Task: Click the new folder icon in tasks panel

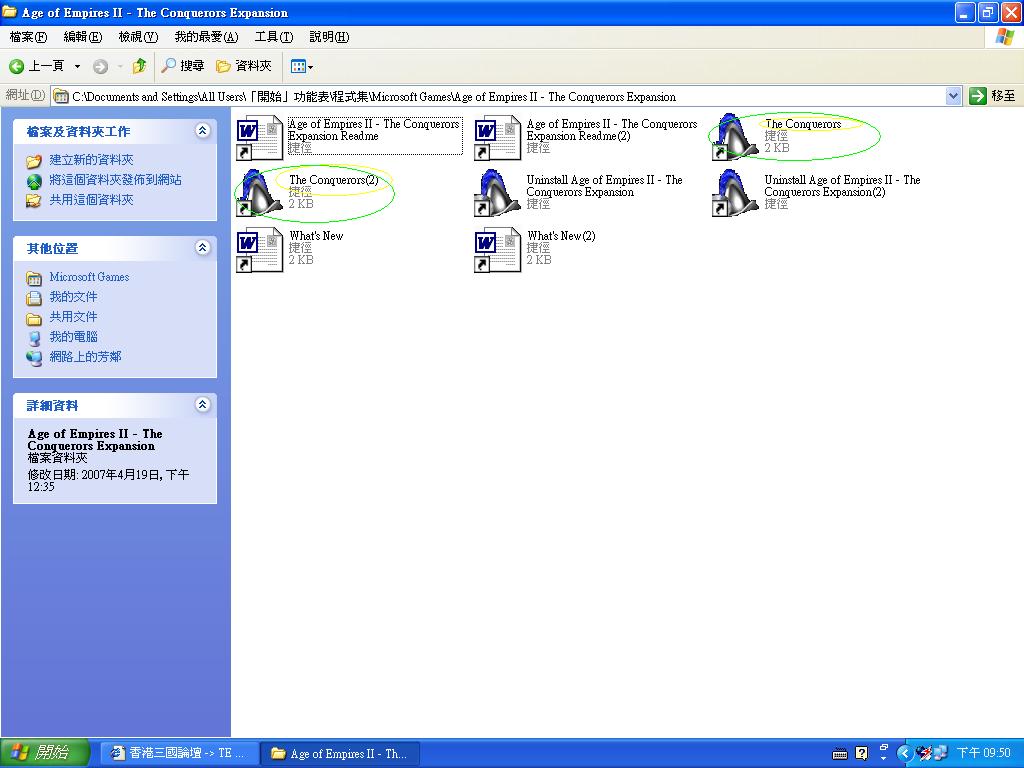Action: (34, 161)
